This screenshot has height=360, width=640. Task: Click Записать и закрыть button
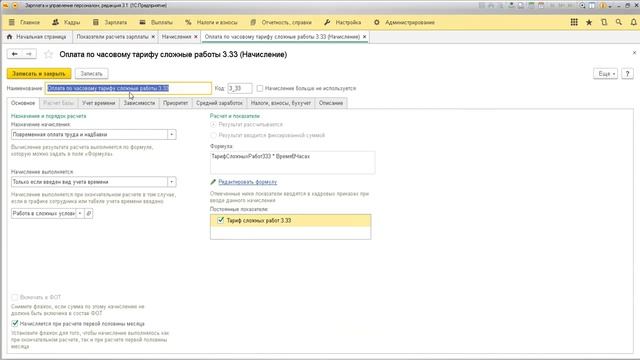[x=39, y=74]
